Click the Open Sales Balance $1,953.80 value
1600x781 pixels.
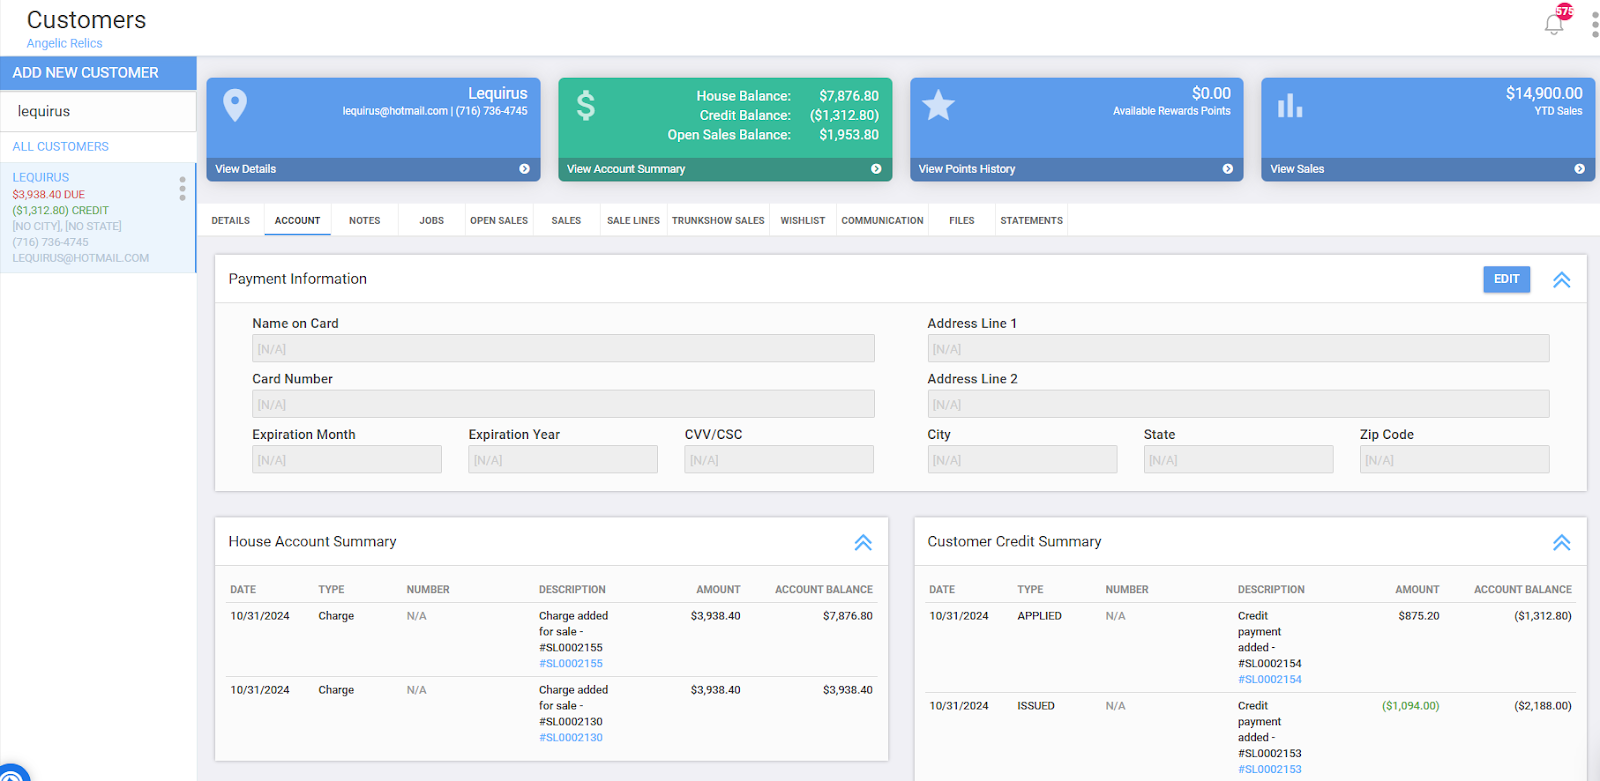point(849,135)
